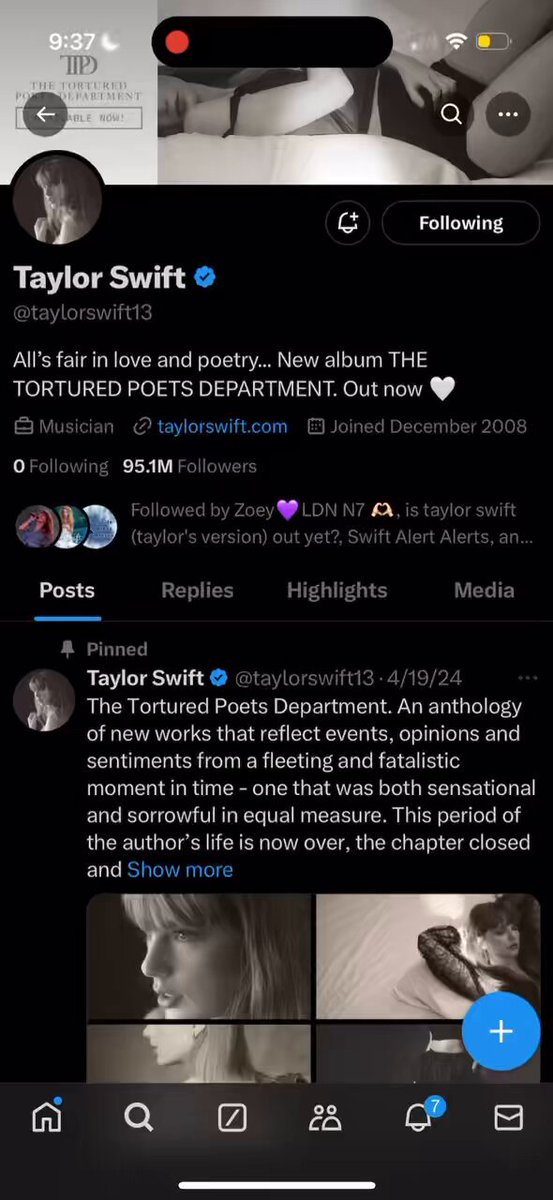Compose new post with plus button
Image resolution: width=553 pixels, height=1200 pixels.
[x=501, y=1031]
